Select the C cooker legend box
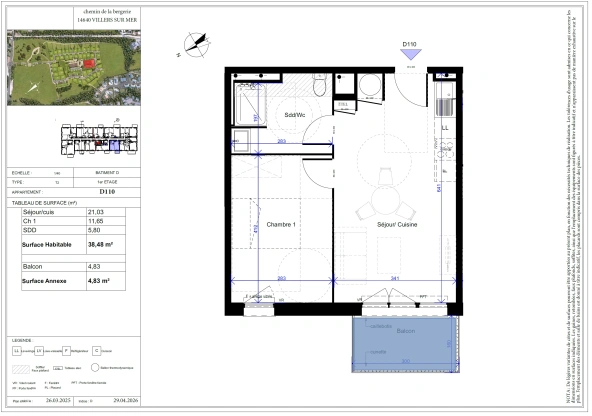The height and width of the screenshot is (416, 592). click(x=97, y=351)
